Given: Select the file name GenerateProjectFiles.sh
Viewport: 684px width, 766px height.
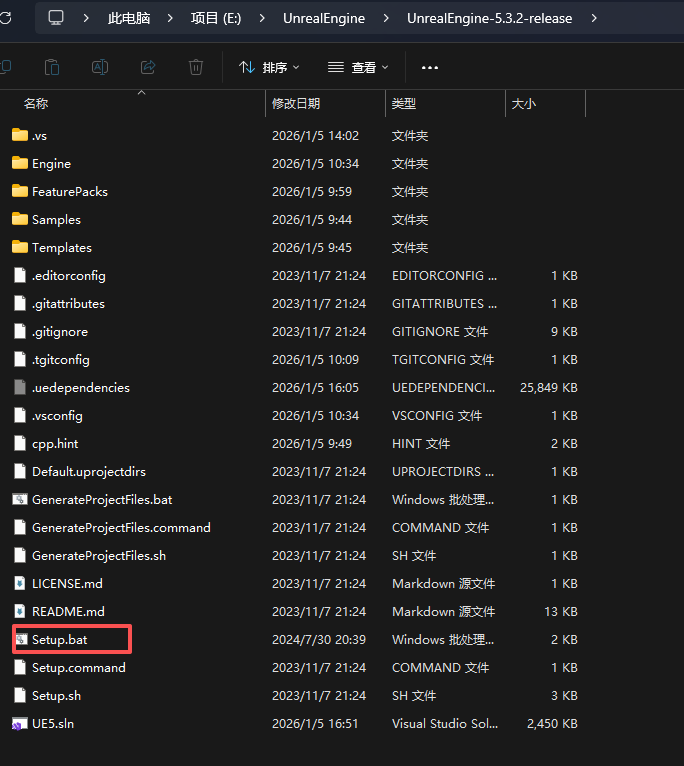Looking at the screenshot, I should [99, 555].
